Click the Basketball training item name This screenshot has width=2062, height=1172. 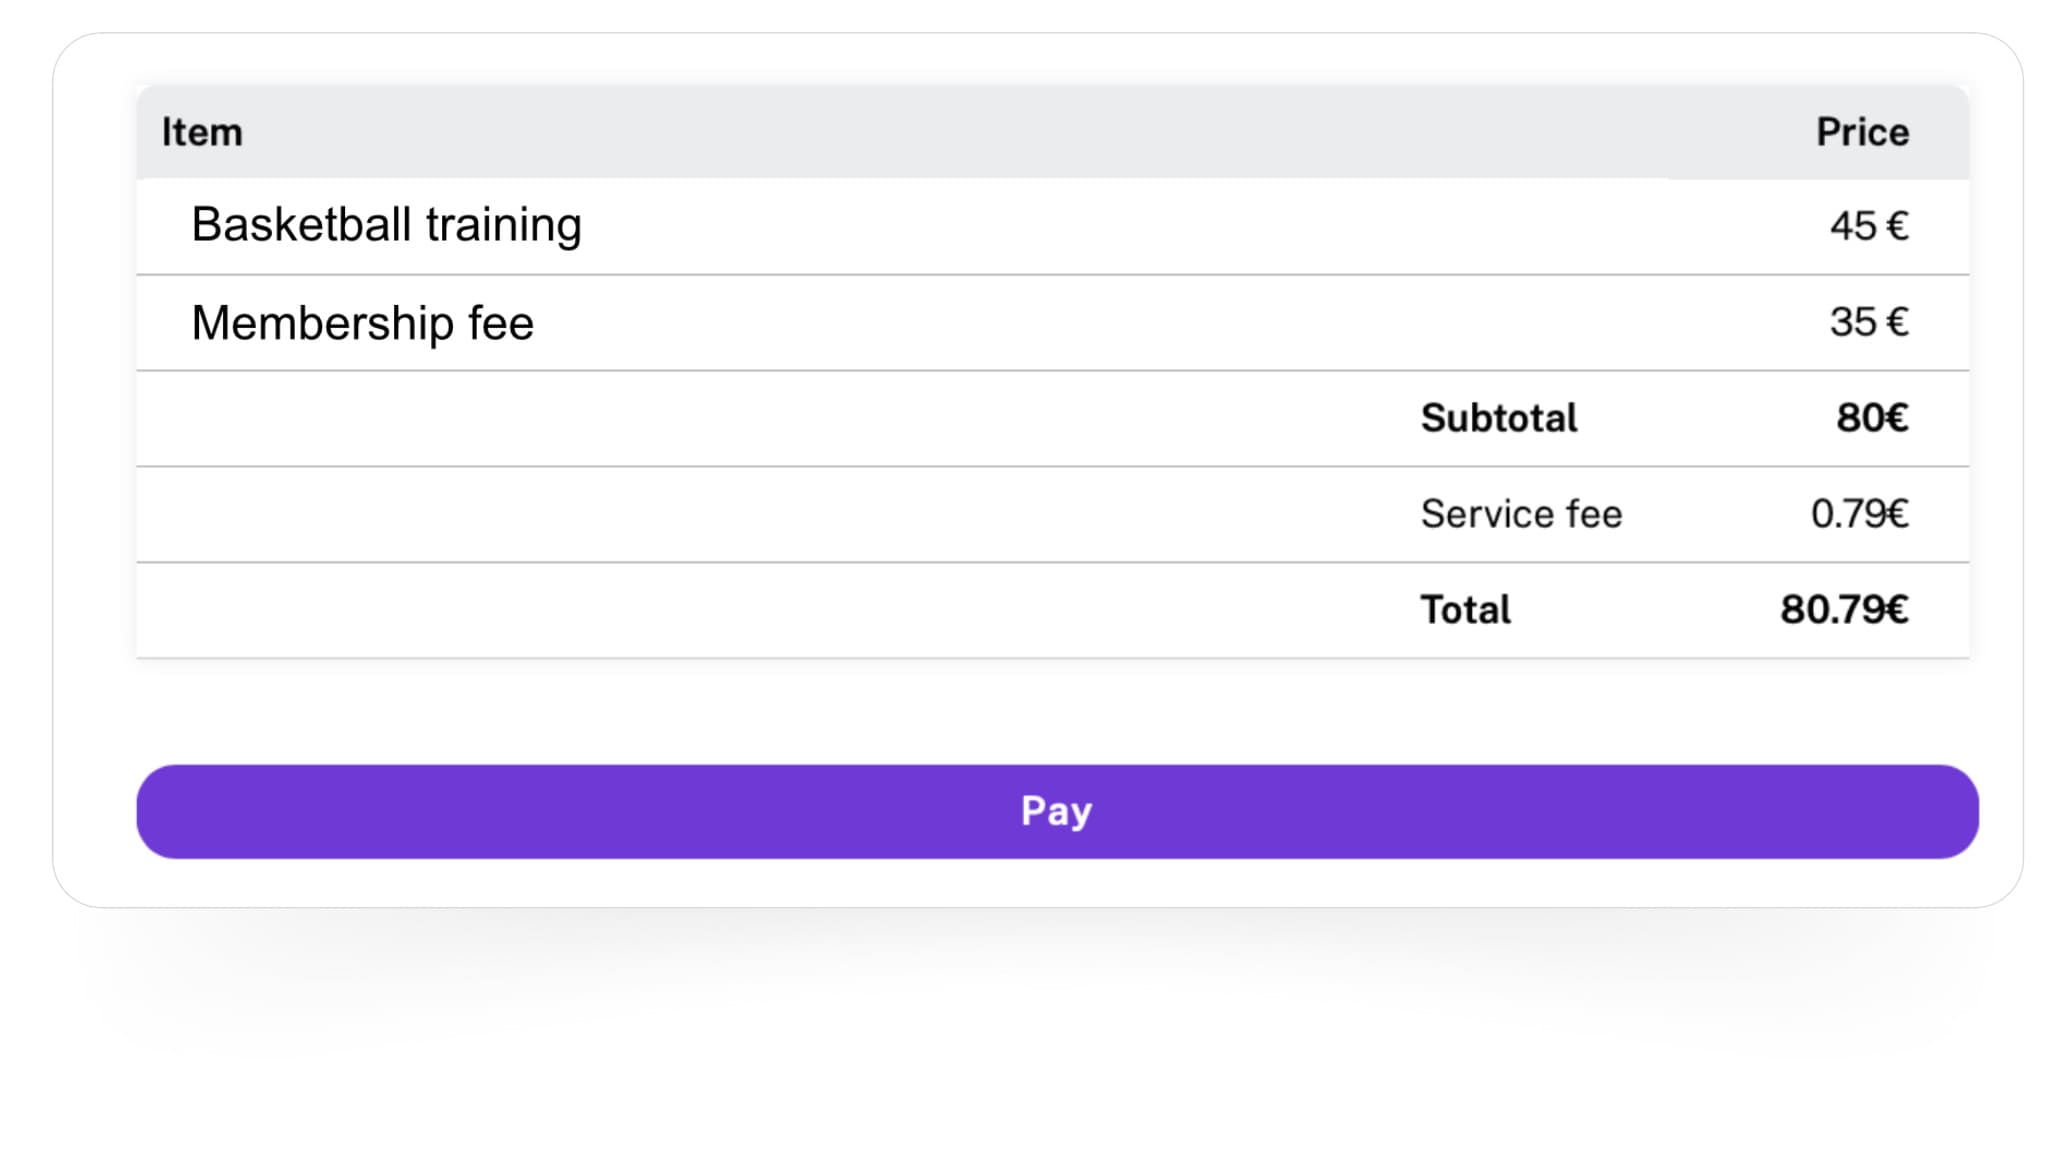(388, 226)
